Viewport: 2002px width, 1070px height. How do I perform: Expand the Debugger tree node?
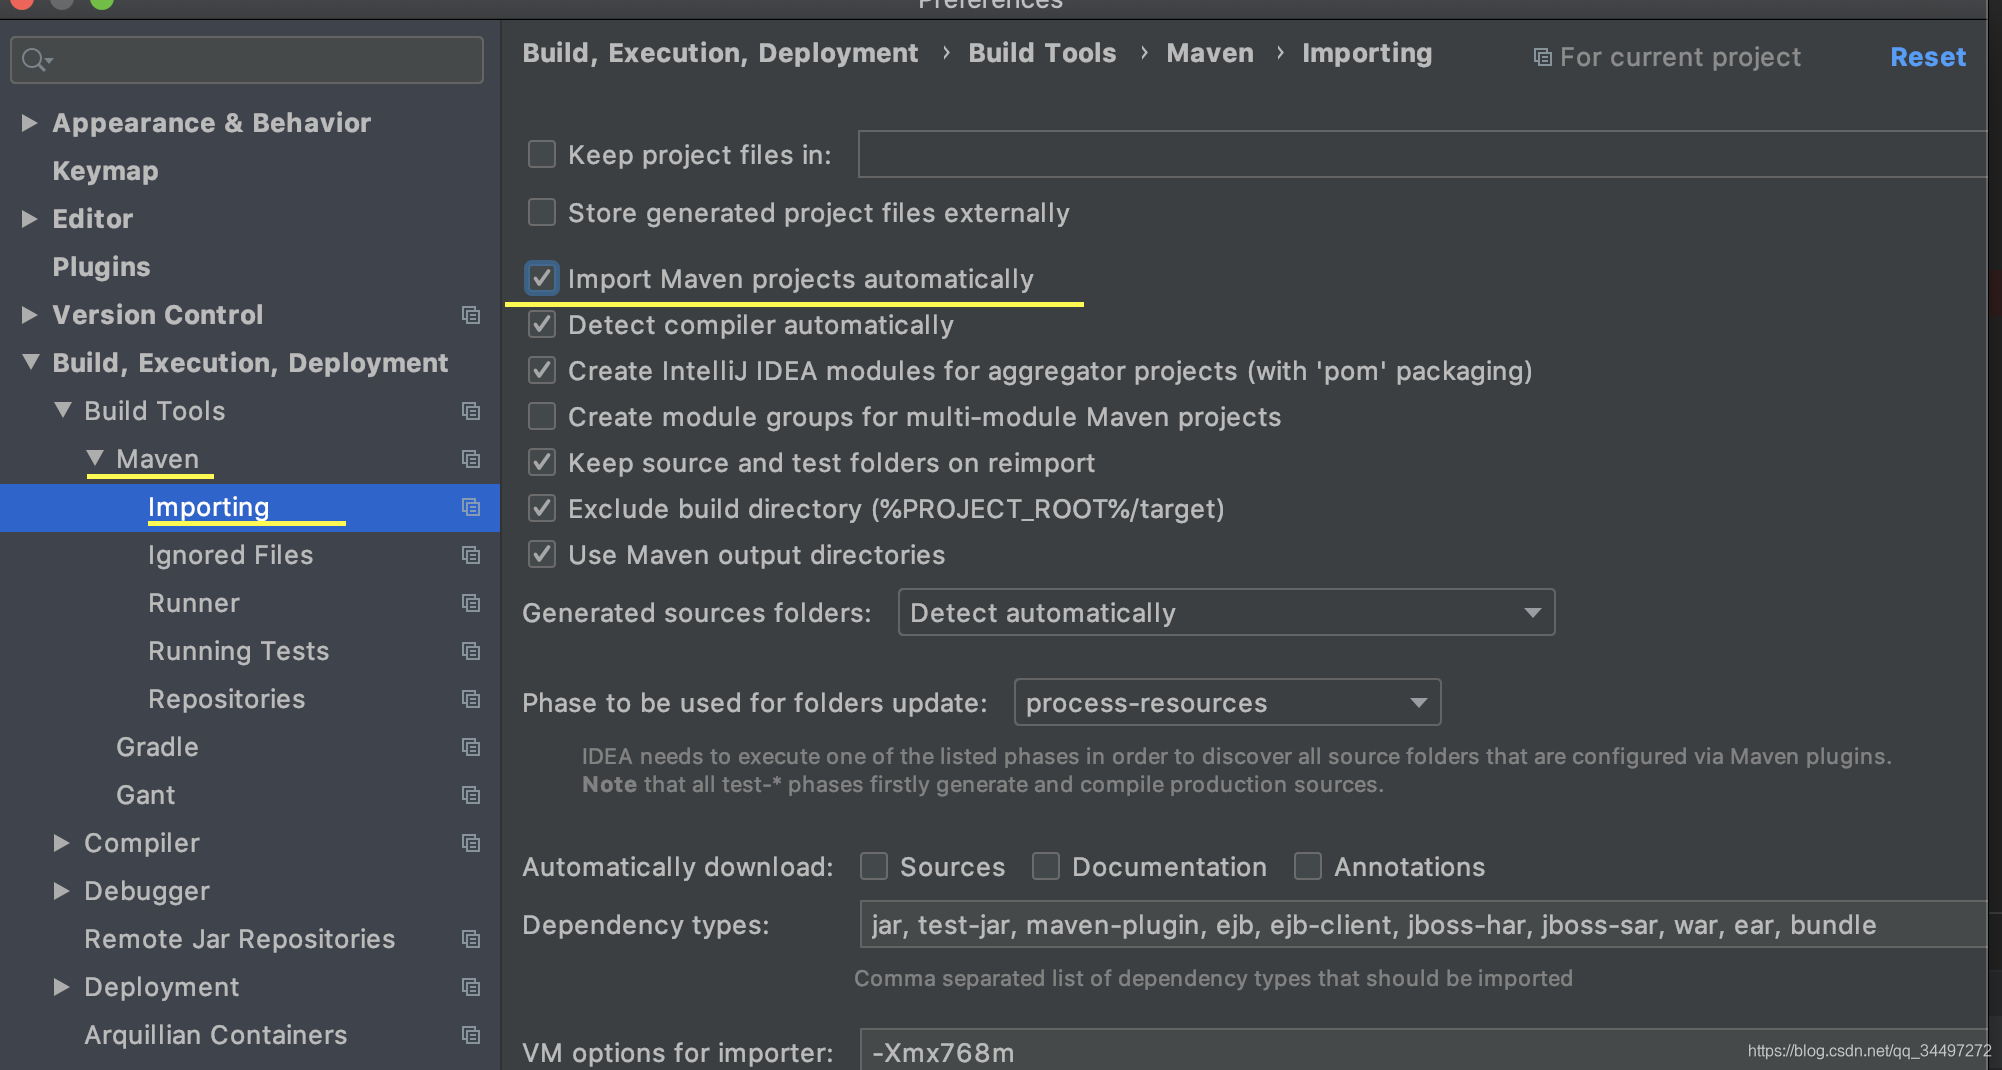[x=62, y=891]
